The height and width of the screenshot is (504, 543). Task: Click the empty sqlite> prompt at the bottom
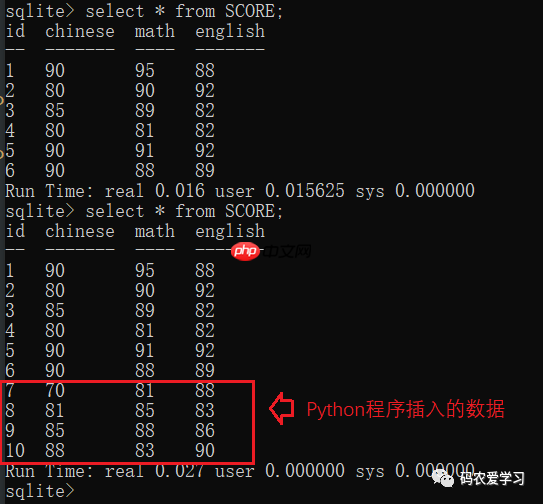click(x=40, y=491)
